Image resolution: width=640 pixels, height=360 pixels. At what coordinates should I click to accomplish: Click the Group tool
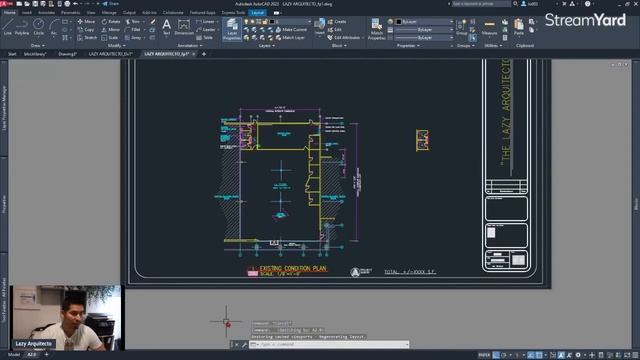462,27
